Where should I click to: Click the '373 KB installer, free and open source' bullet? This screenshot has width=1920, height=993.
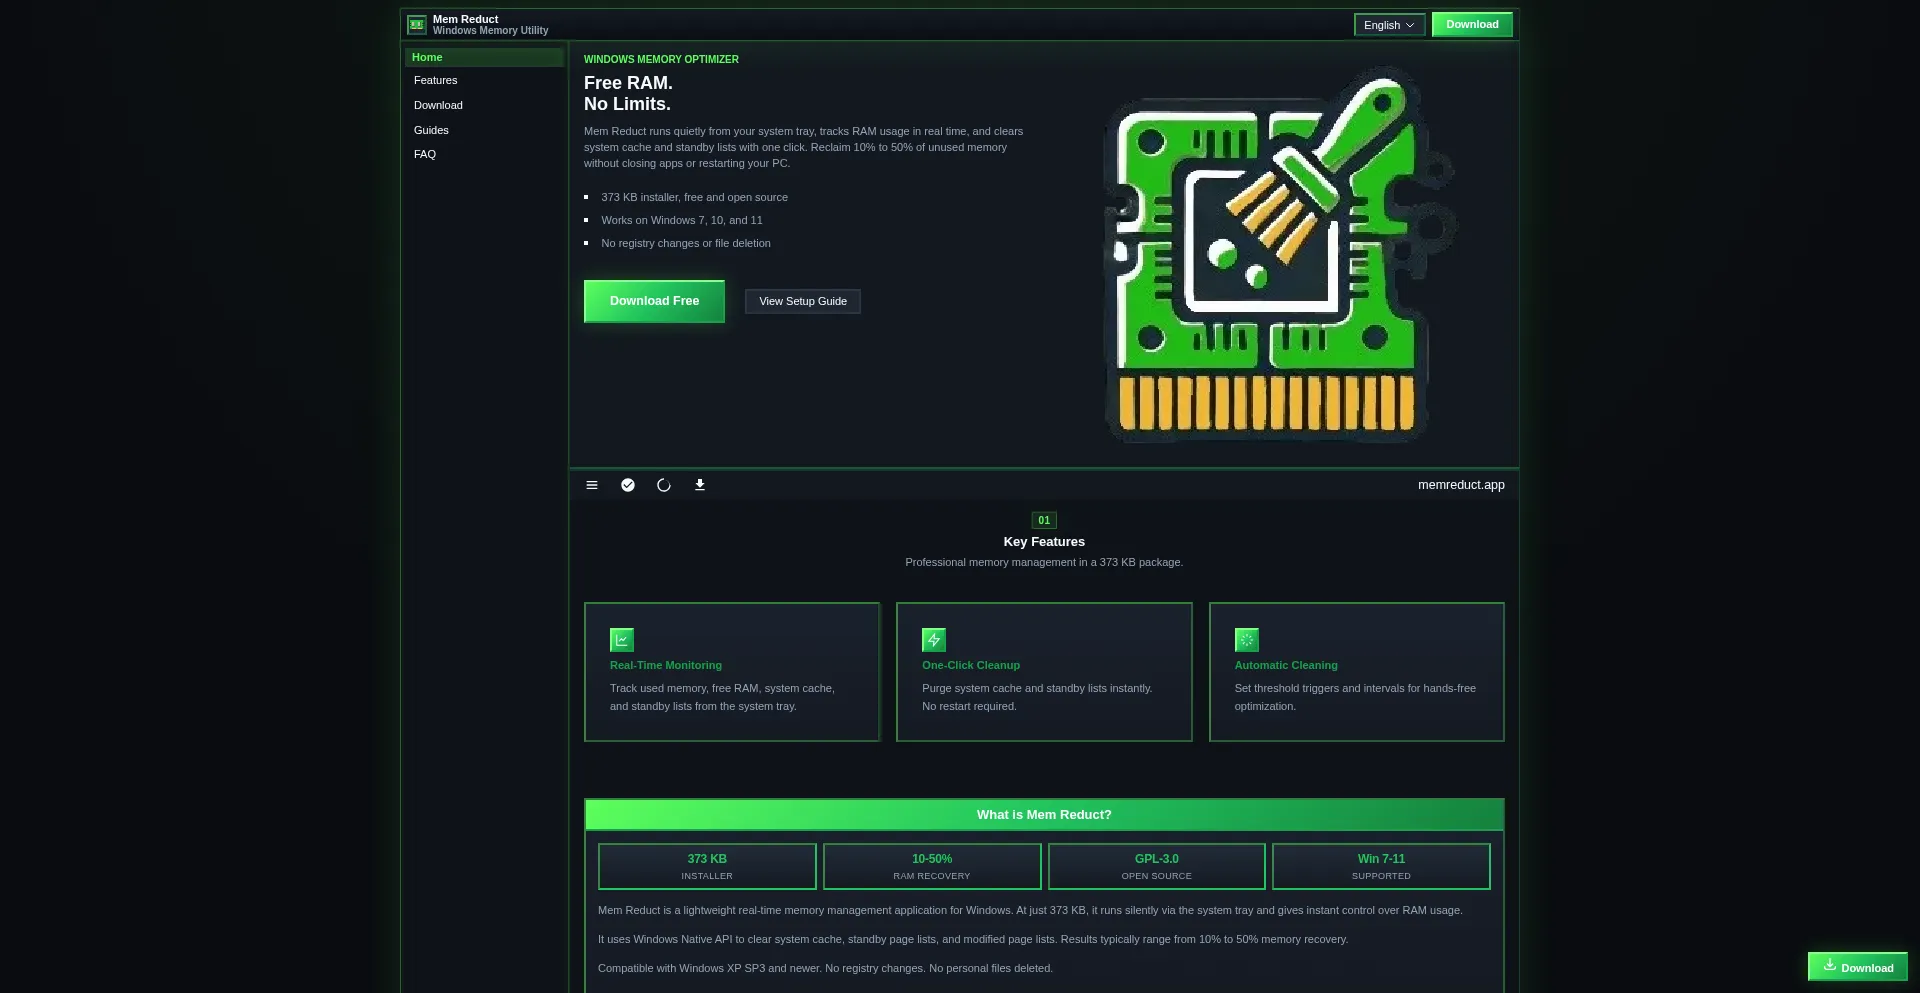point(694,197)
